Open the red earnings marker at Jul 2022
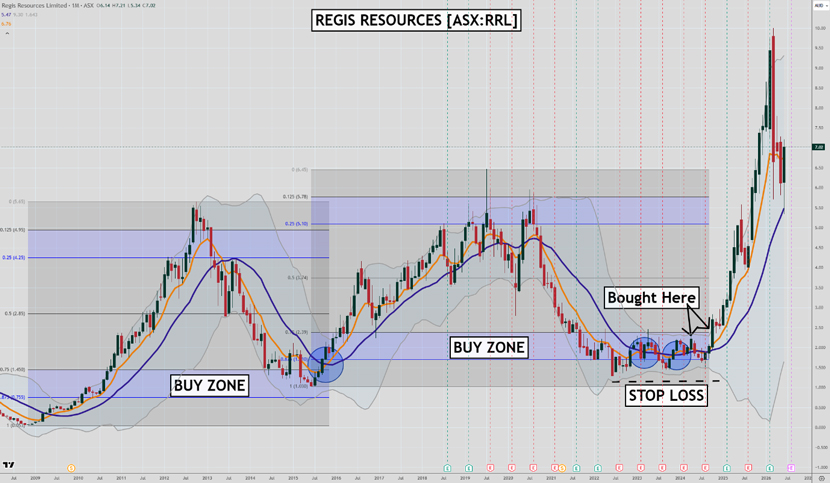The image size is (830, 483). point(619,468)
